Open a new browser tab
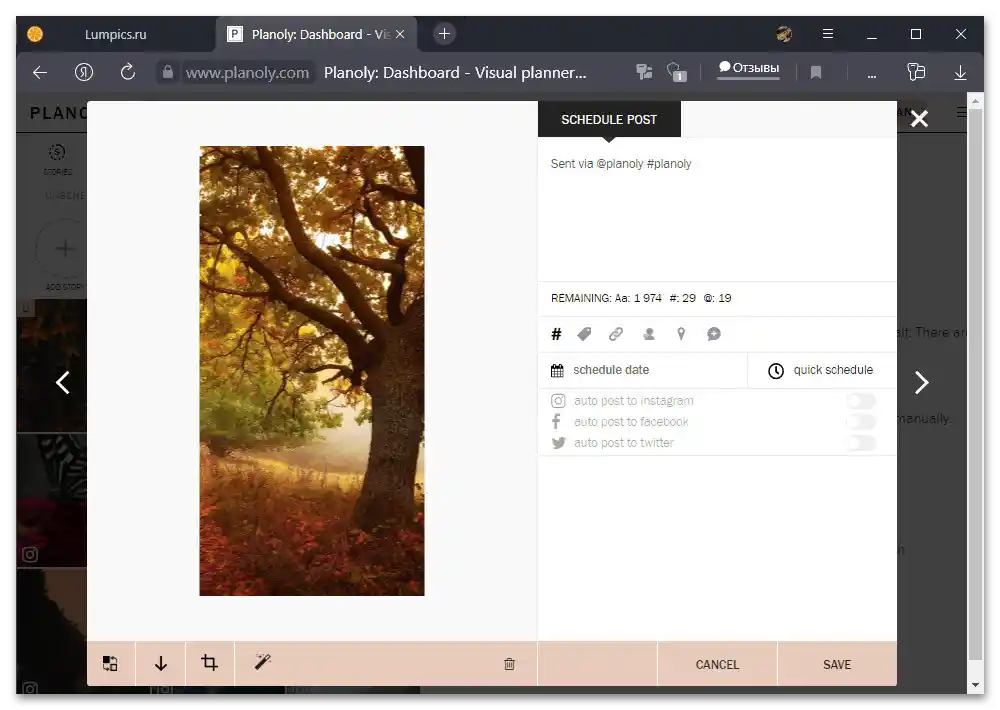This screenshot has width=1000, height=710. click(x=445, y=34)
